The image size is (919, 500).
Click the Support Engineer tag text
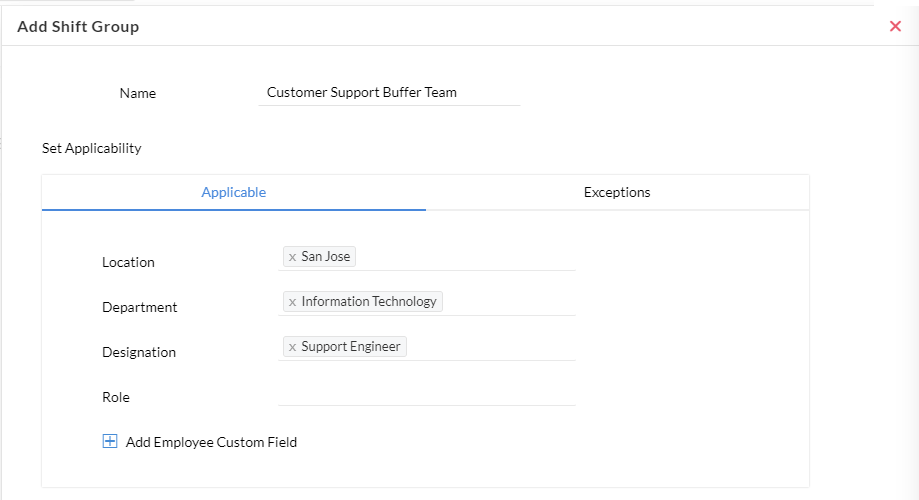click(x=351, y=347)
